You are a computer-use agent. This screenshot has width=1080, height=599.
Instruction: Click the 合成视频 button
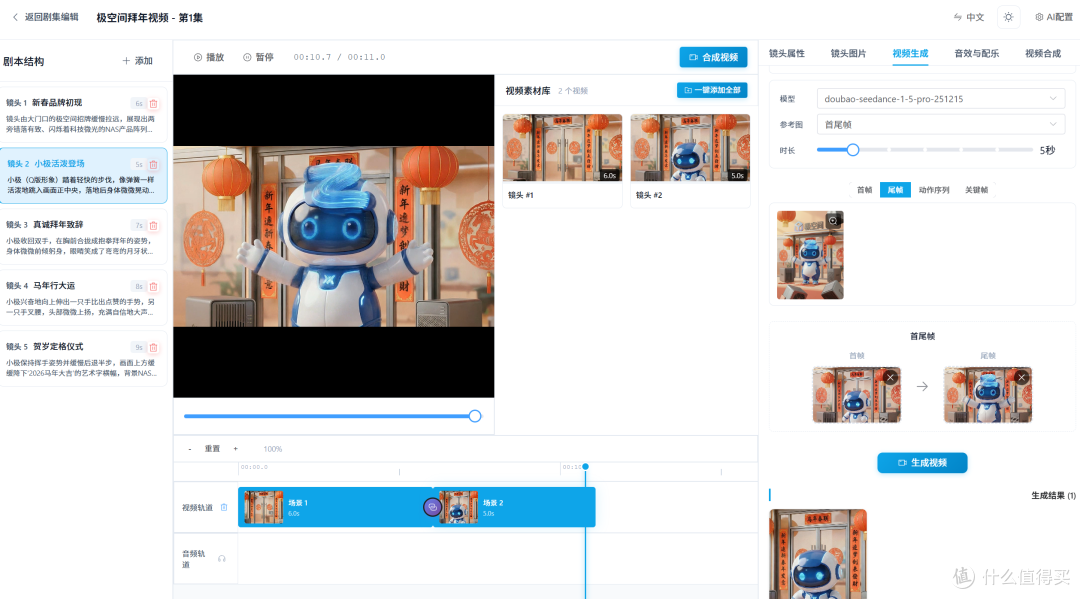click(714, 57)
